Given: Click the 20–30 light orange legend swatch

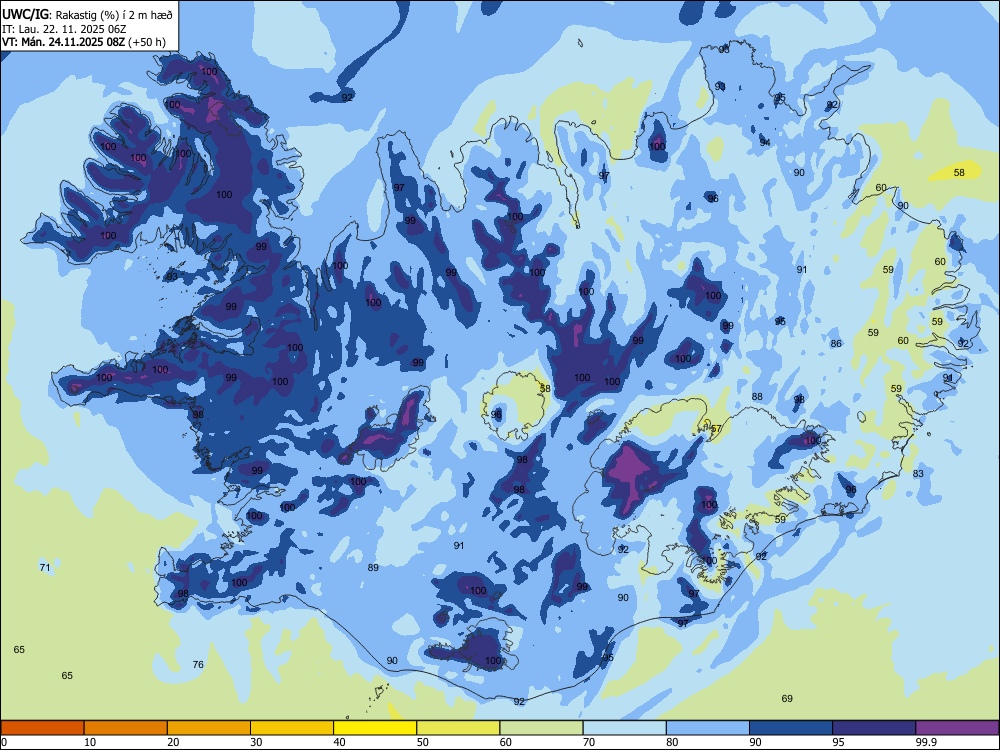Looking at the screenshot, I should (209, 728).
